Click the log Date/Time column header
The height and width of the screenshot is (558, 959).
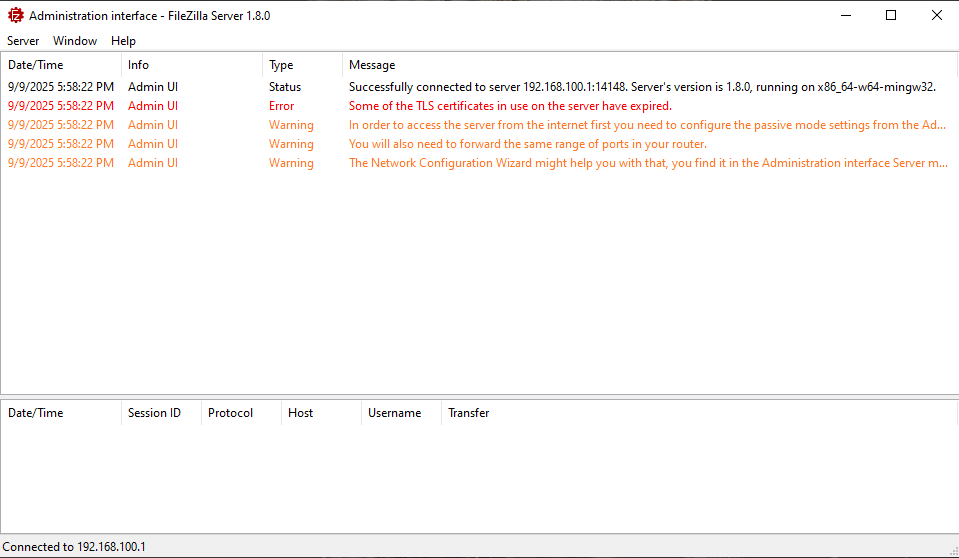click(61, 65)
